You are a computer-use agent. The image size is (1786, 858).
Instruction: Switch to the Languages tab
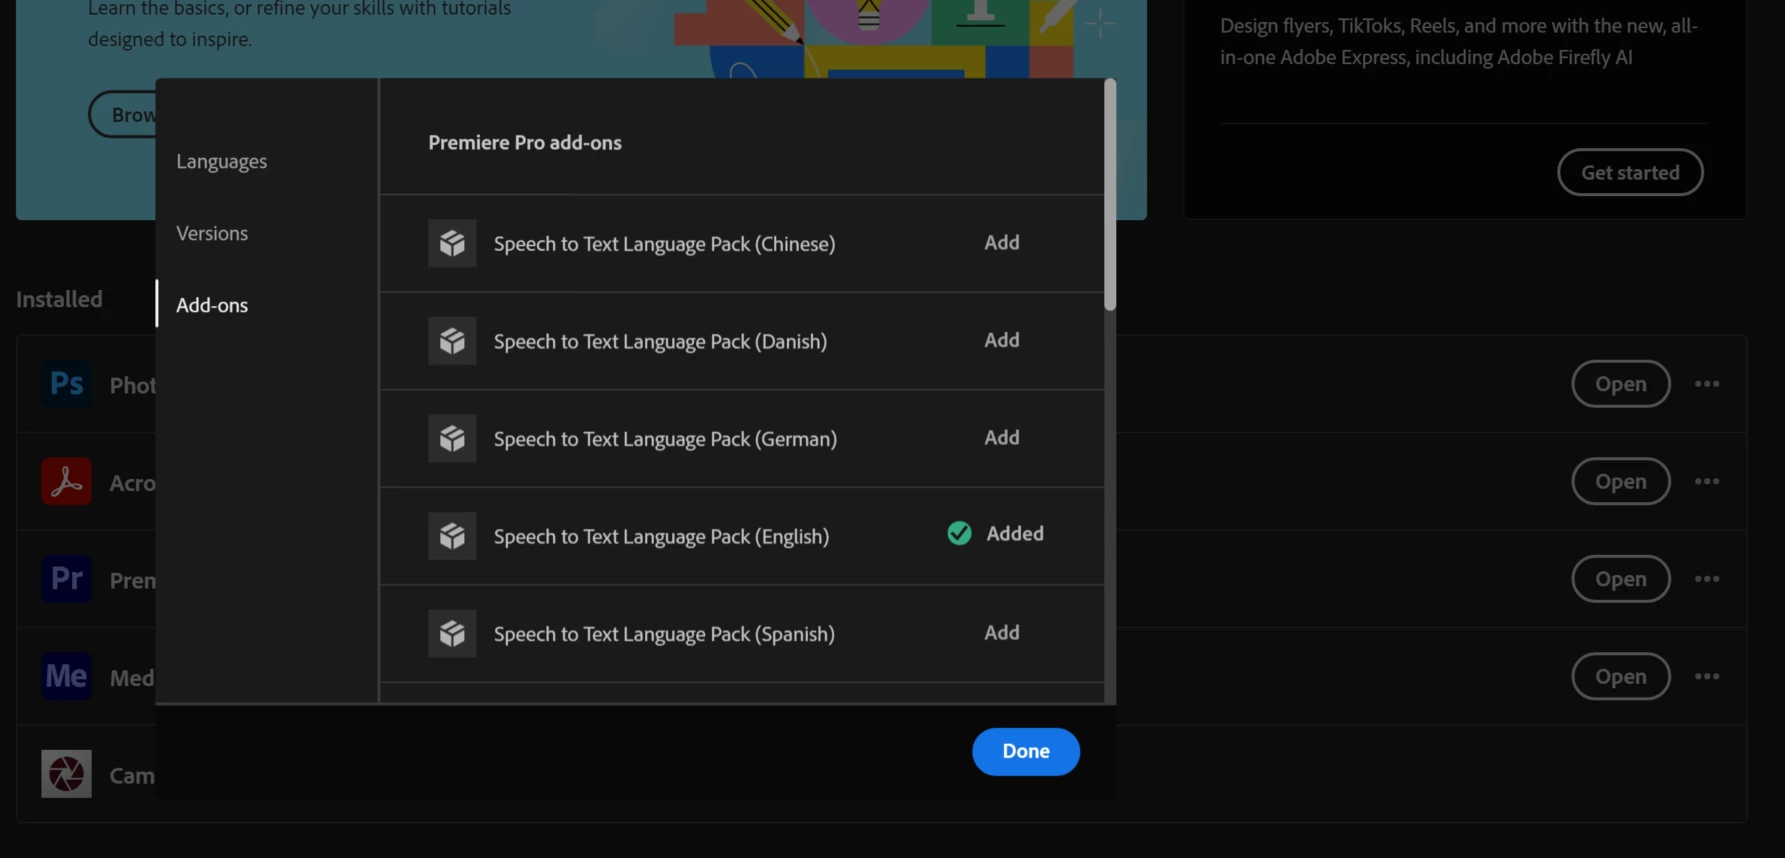[x=222, y=161]
